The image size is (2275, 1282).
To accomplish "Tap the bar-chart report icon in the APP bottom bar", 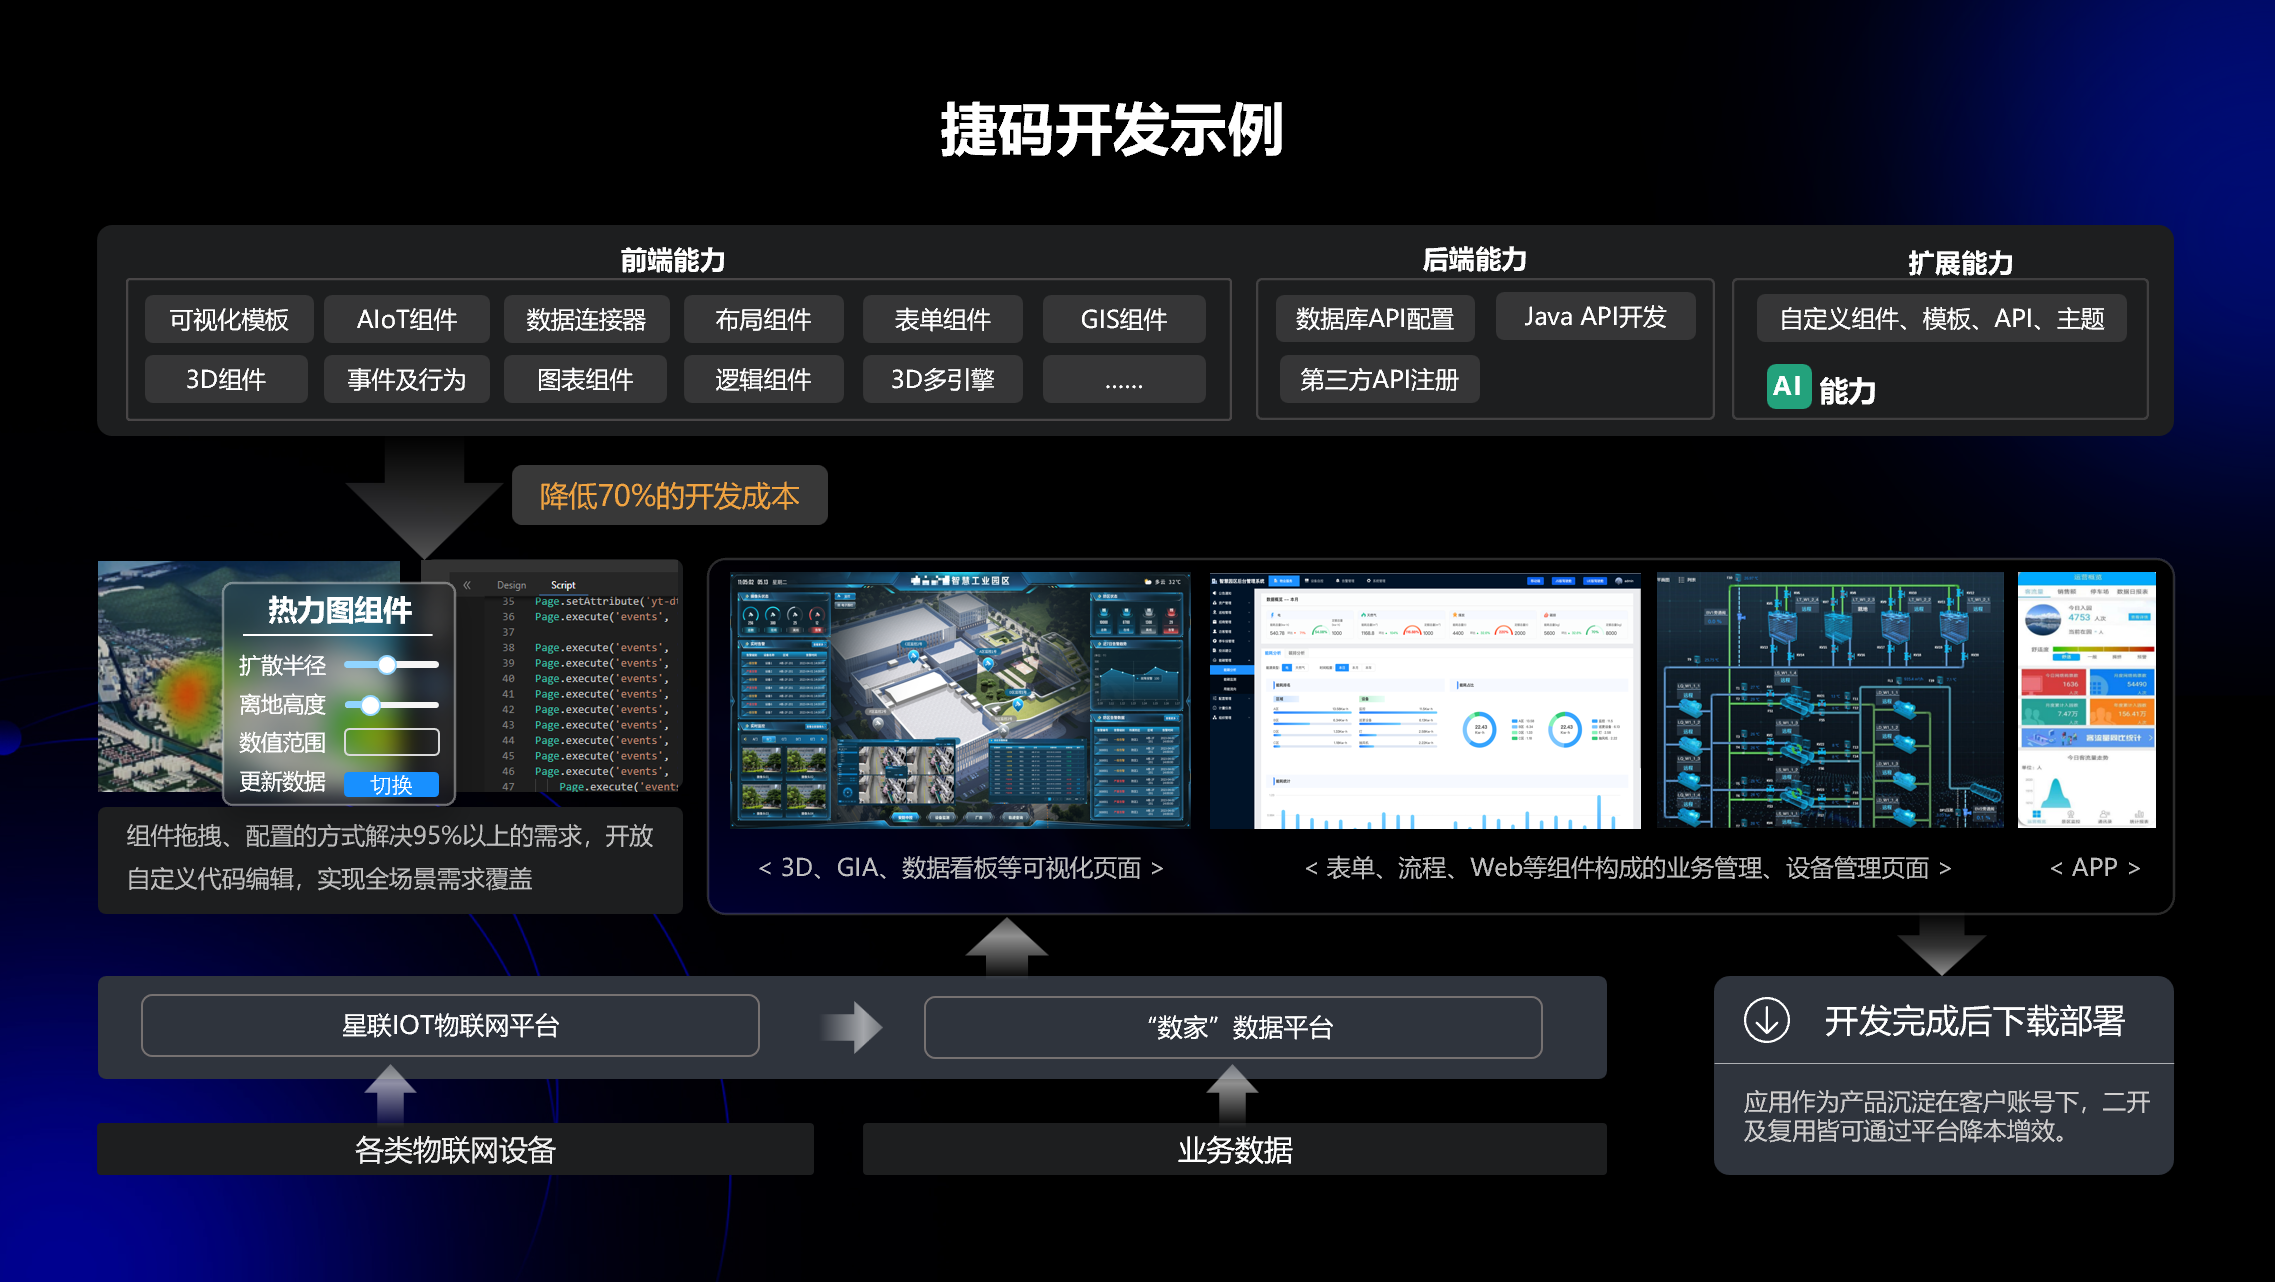I will 2140,815.
